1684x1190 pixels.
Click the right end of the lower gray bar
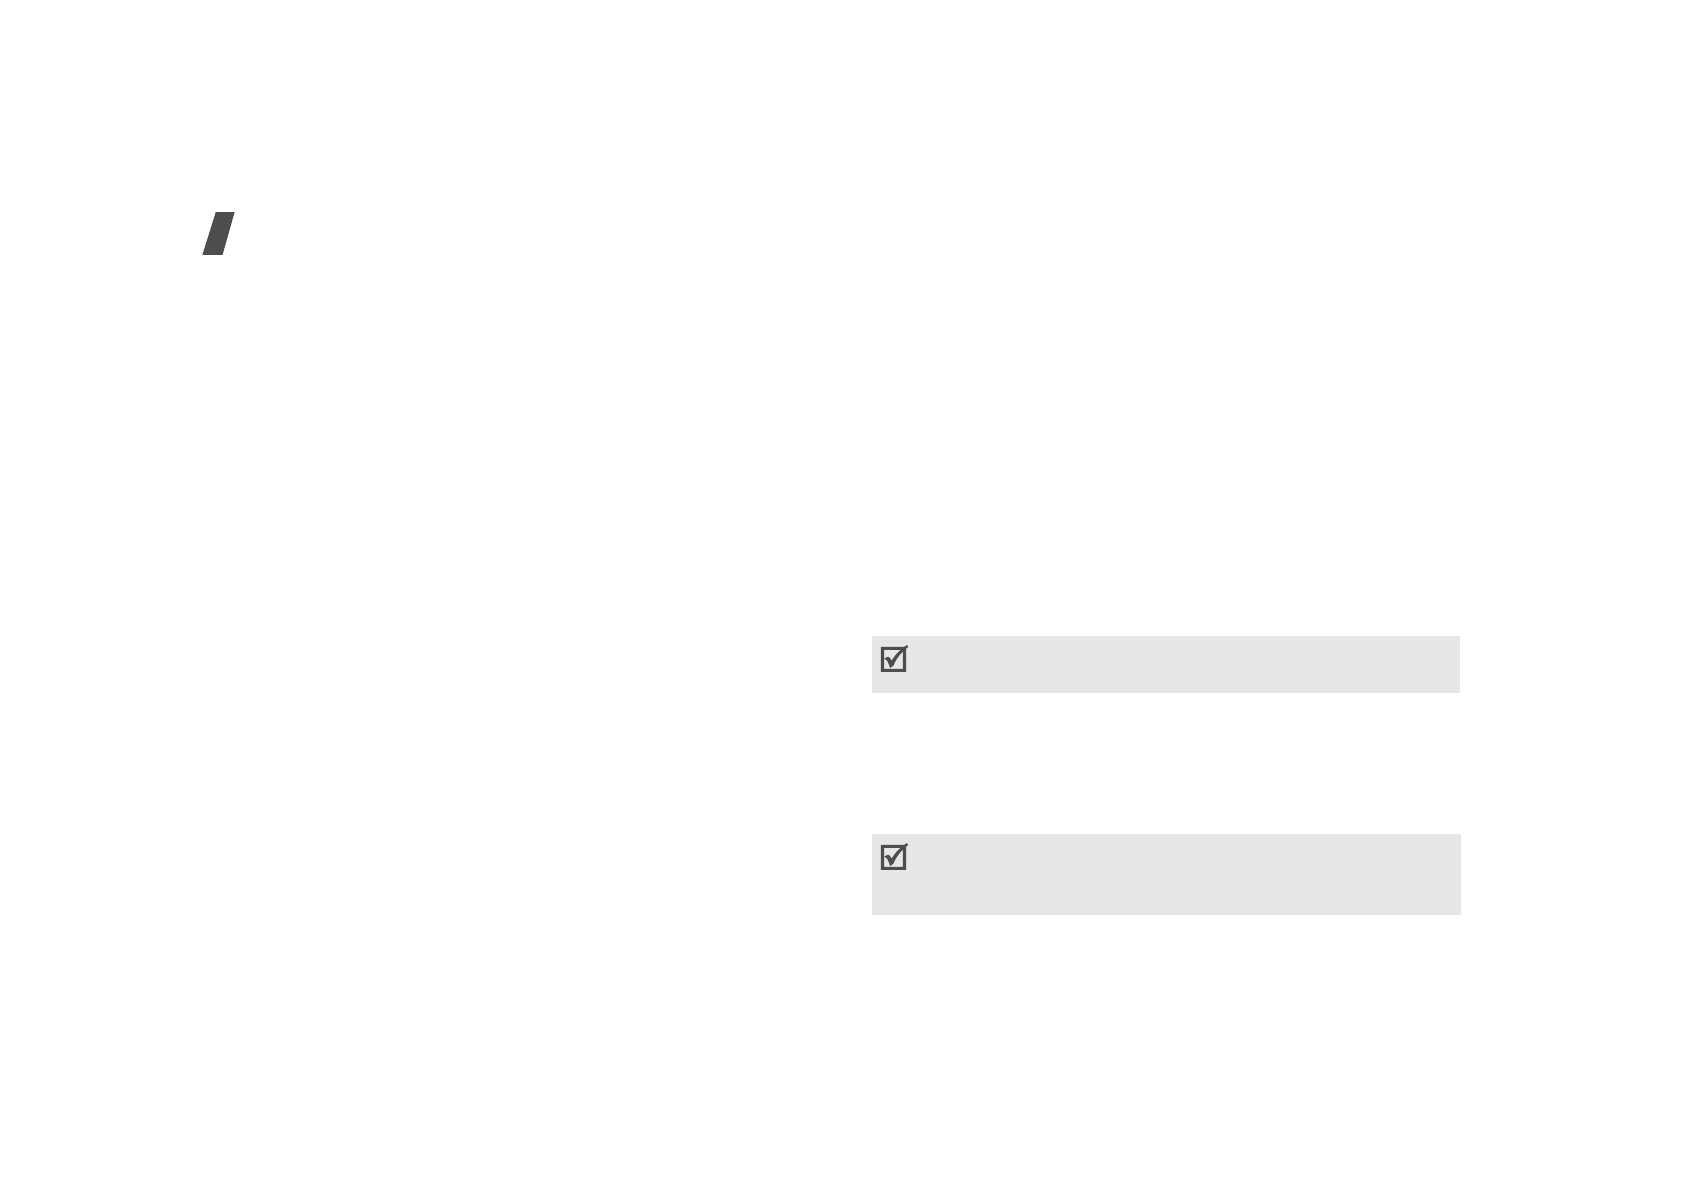point(1446,874)
